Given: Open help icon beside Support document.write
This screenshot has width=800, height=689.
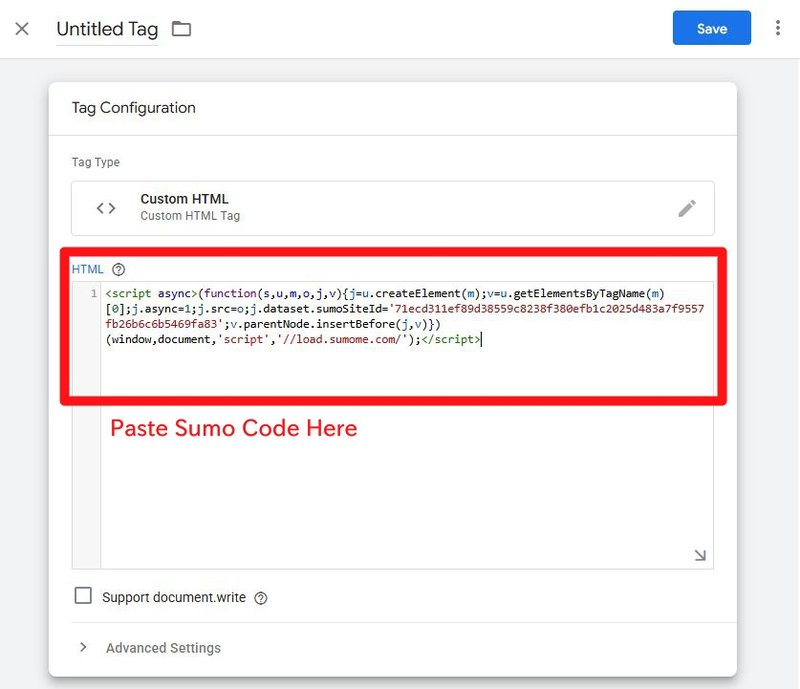Looking at the screenshot, I should [261, 598].
